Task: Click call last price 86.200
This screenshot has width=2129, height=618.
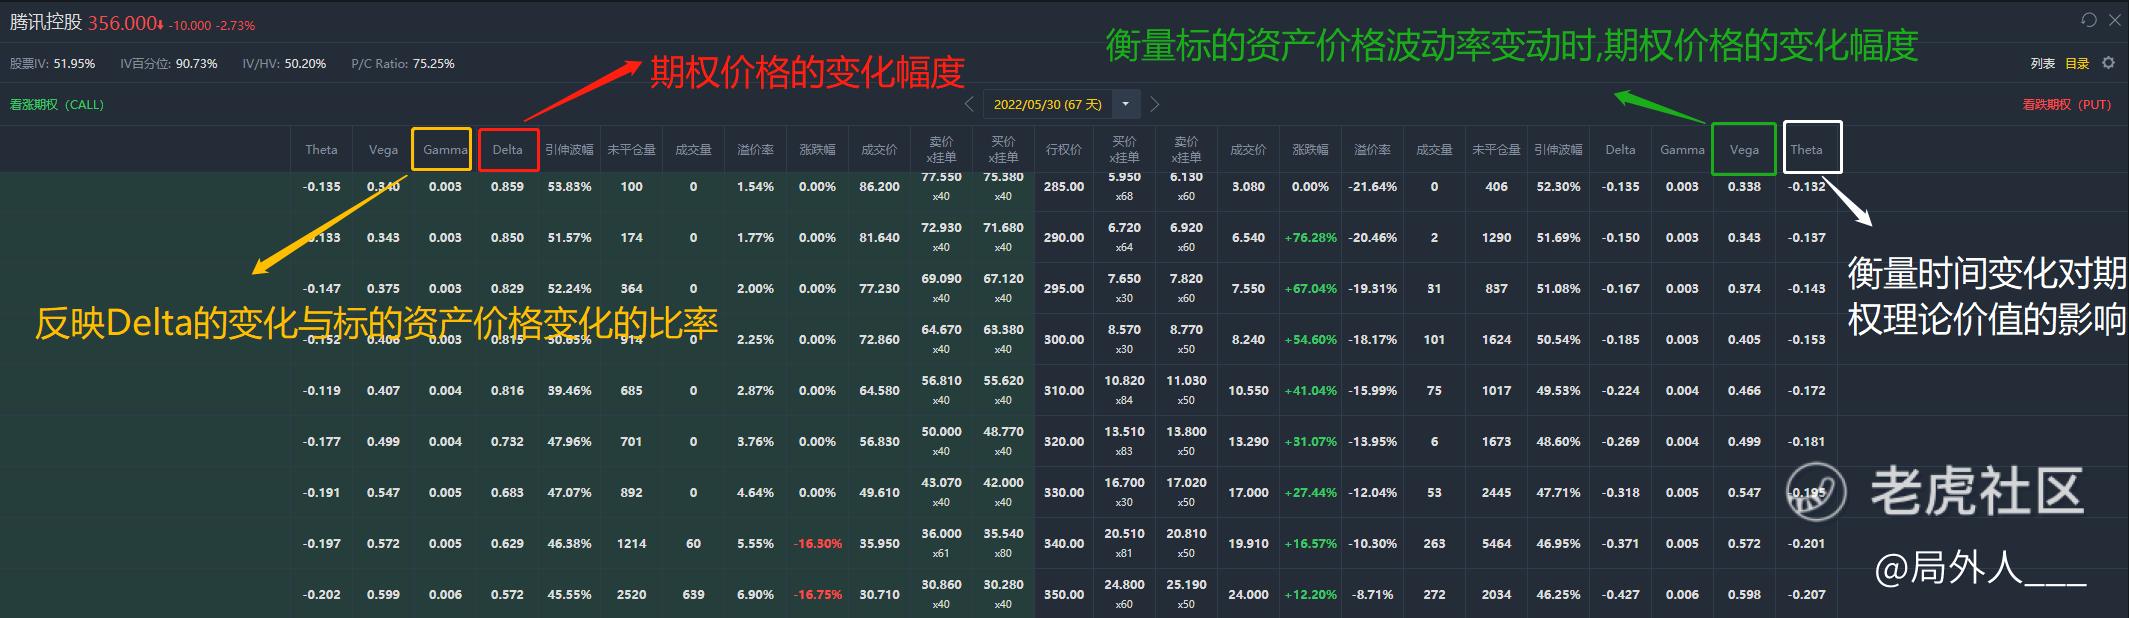Action: click(879, 187)
